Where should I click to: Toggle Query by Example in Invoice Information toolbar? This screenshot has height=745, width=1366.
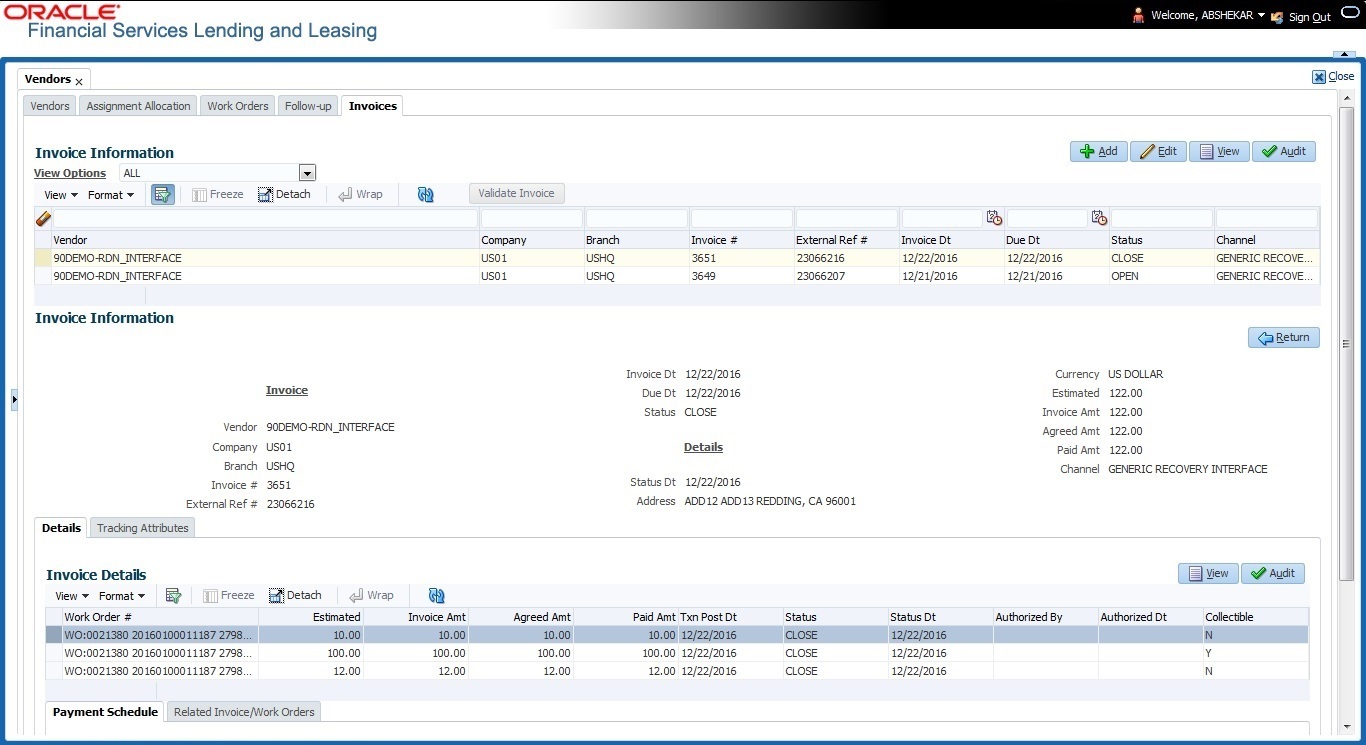pos(162,195)
